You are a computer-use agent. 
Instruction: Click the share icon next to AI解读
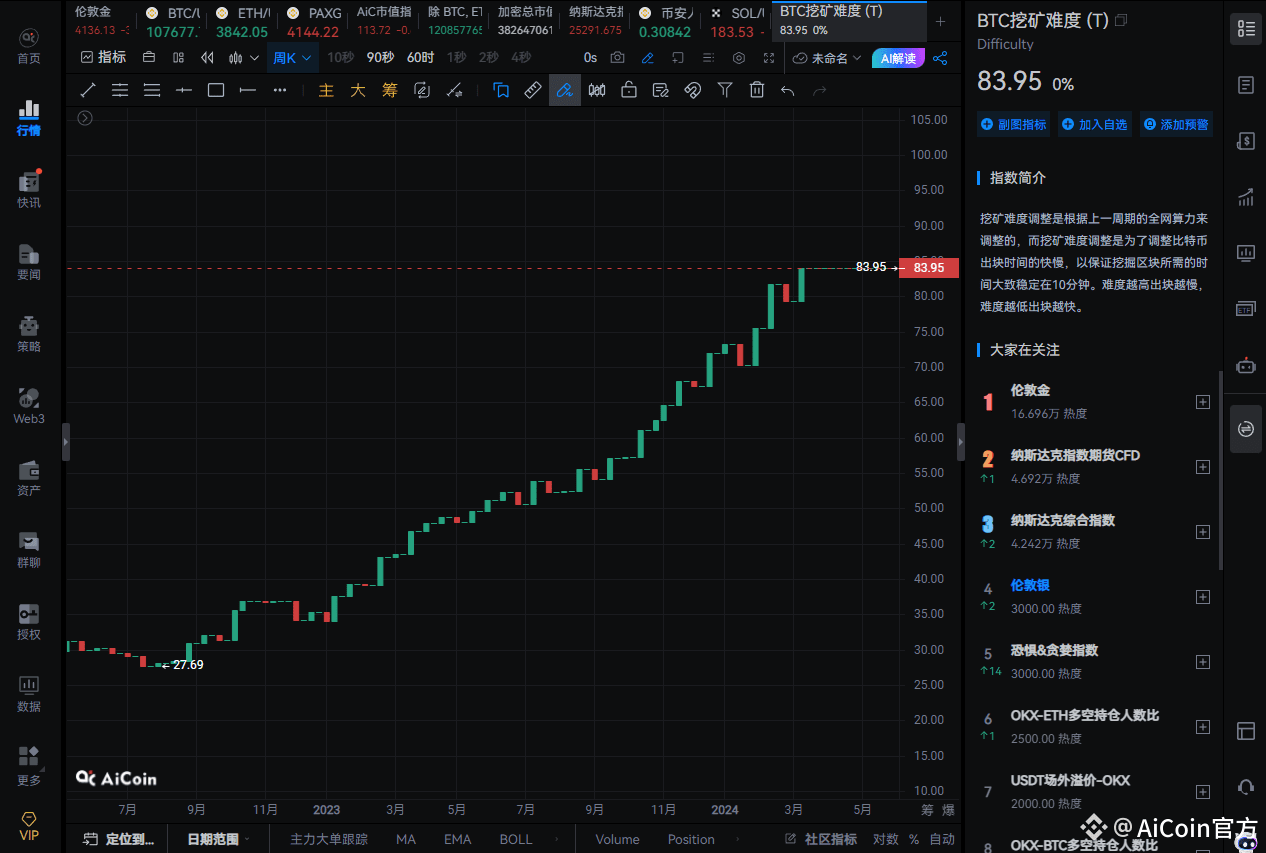coord(940,58)
